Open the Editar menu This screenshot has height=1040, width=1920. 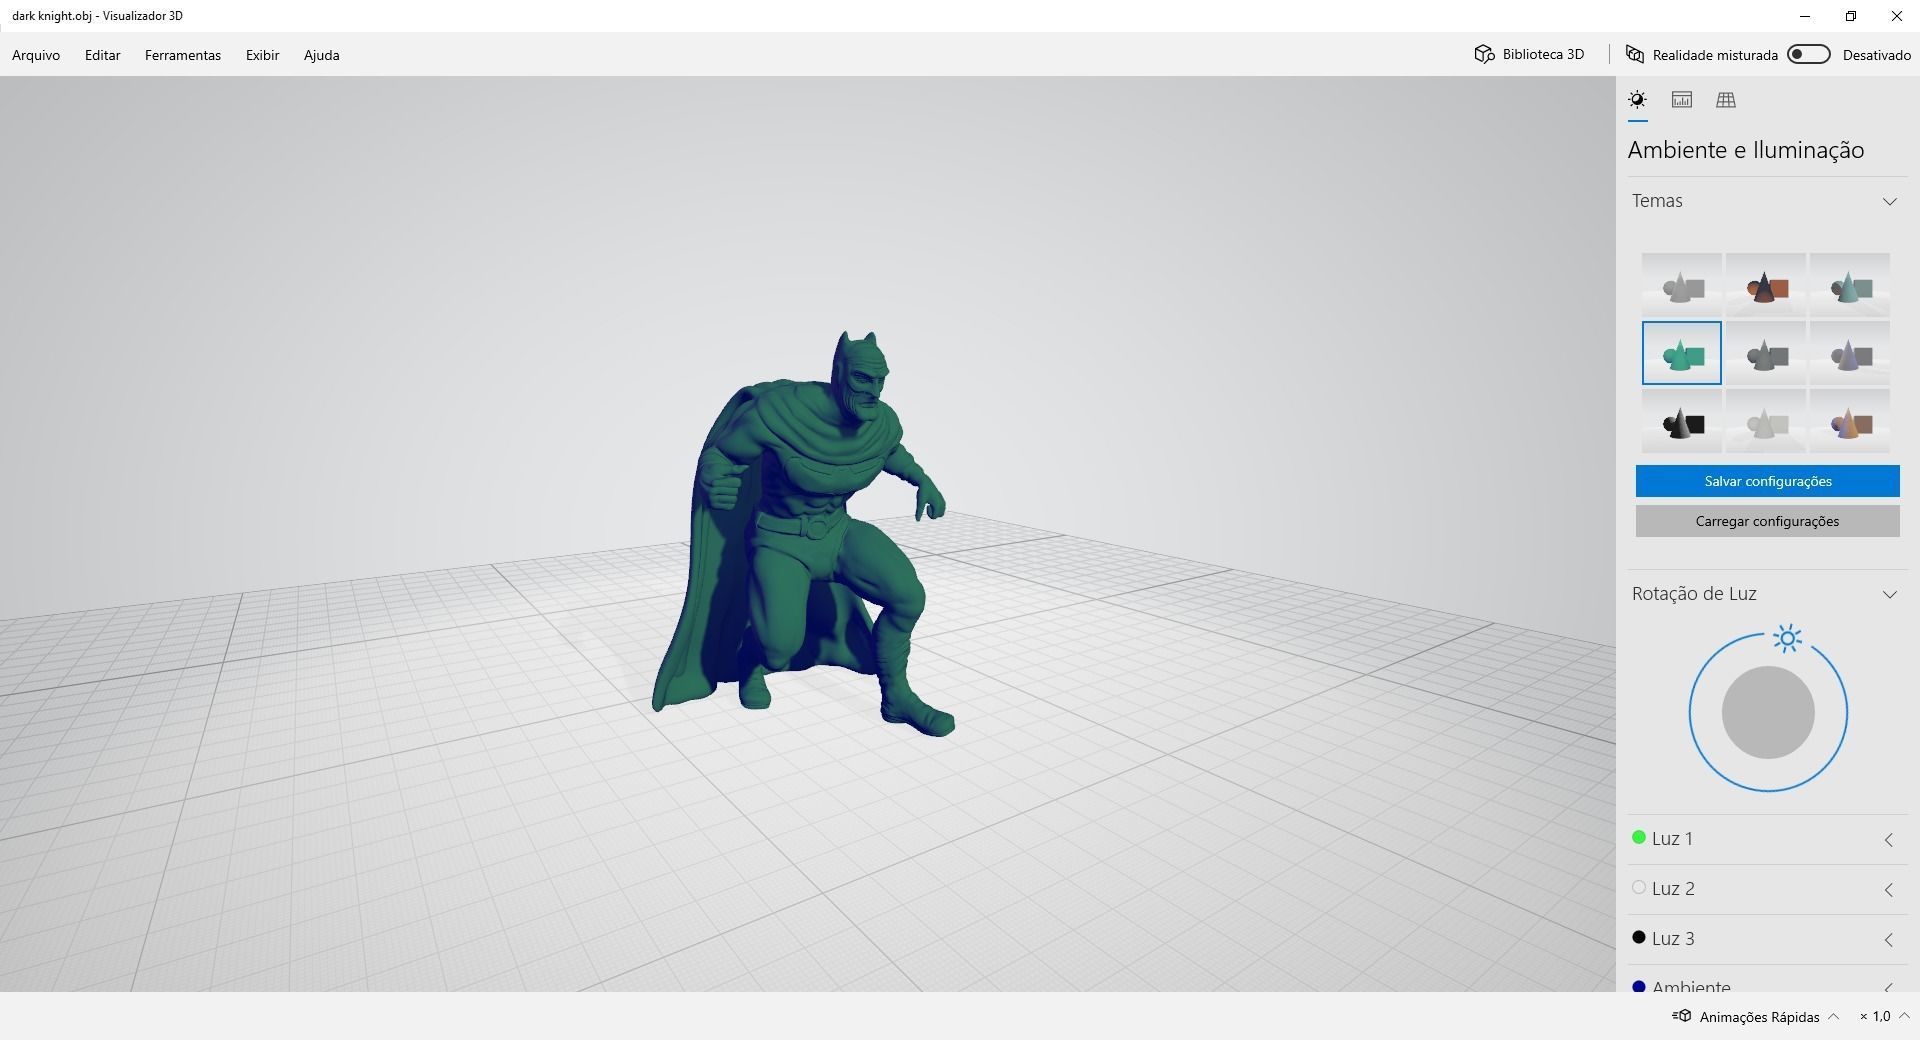(103, 55)
